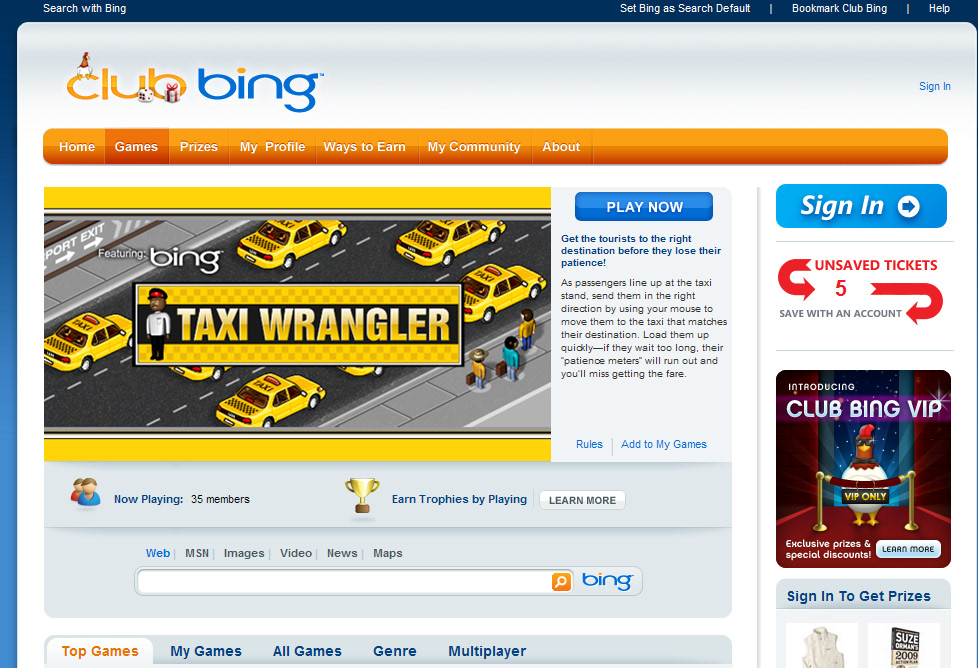This screenshot has height=668, width=978.
Task: Switch to the My Games tab
Action: click(x=206, y=651)
